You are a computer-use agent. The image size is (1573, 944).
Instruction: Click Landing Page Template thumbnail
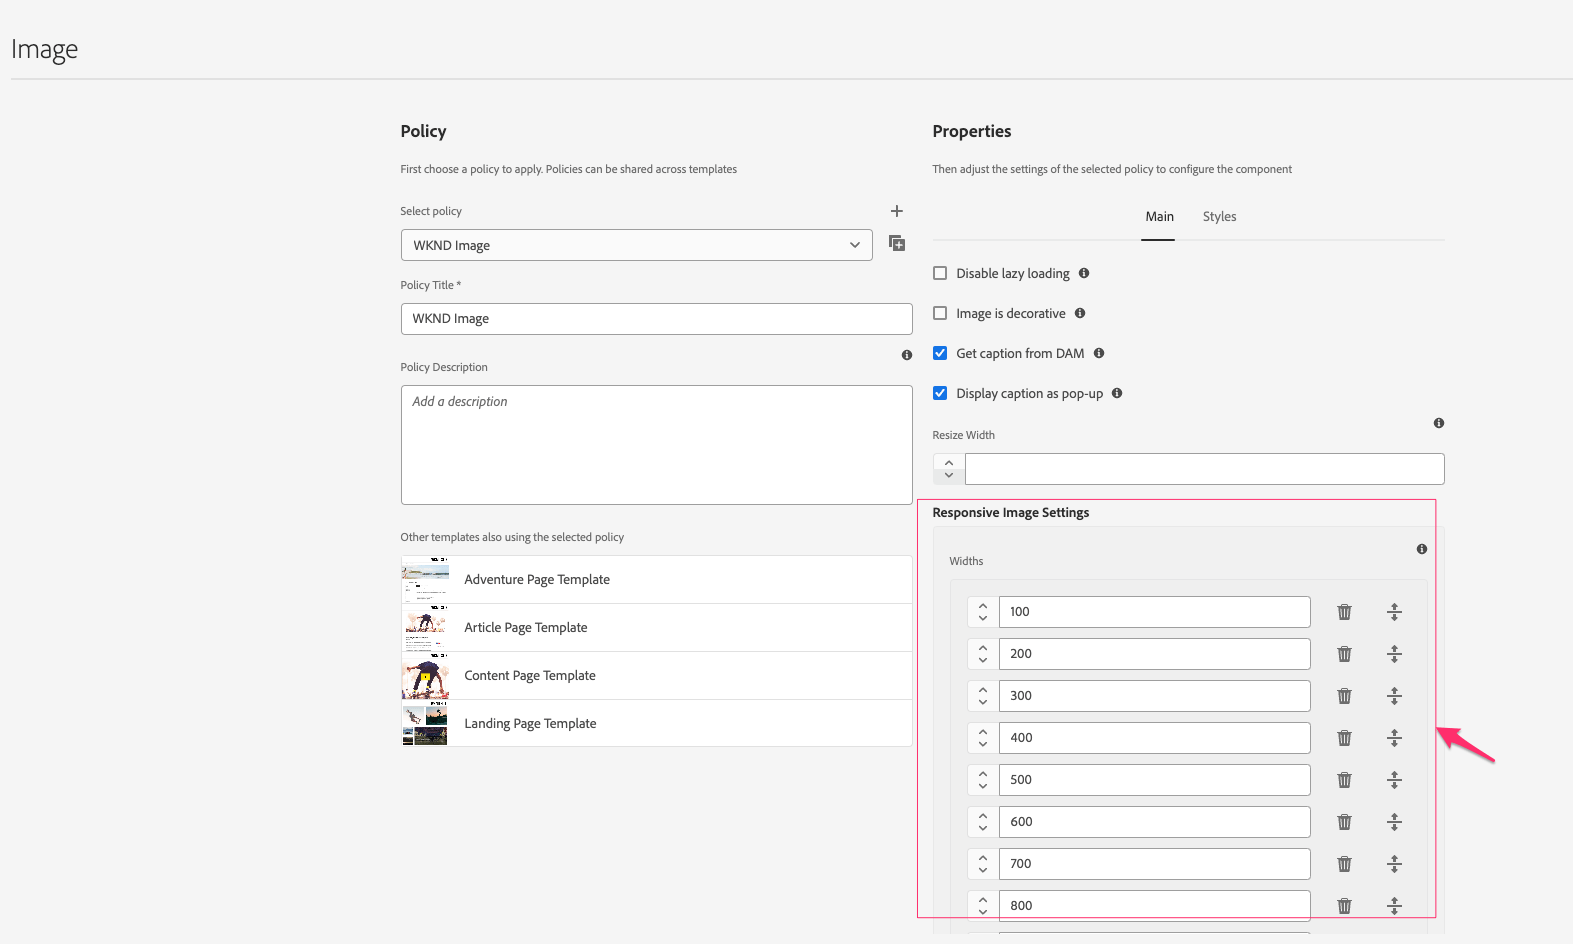click(425, 724)
